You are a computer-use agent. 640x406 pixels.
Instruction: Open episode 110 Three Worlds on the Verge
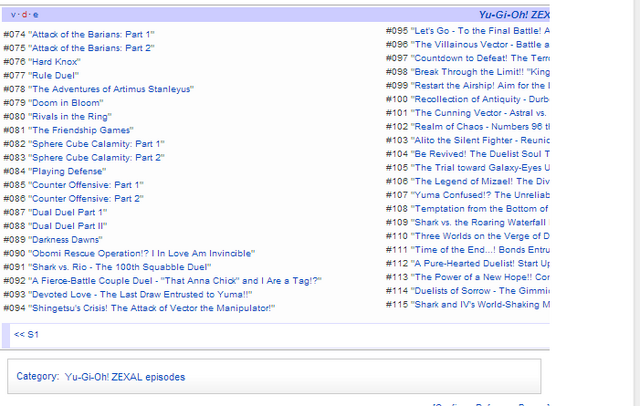[x=480, y=236]
